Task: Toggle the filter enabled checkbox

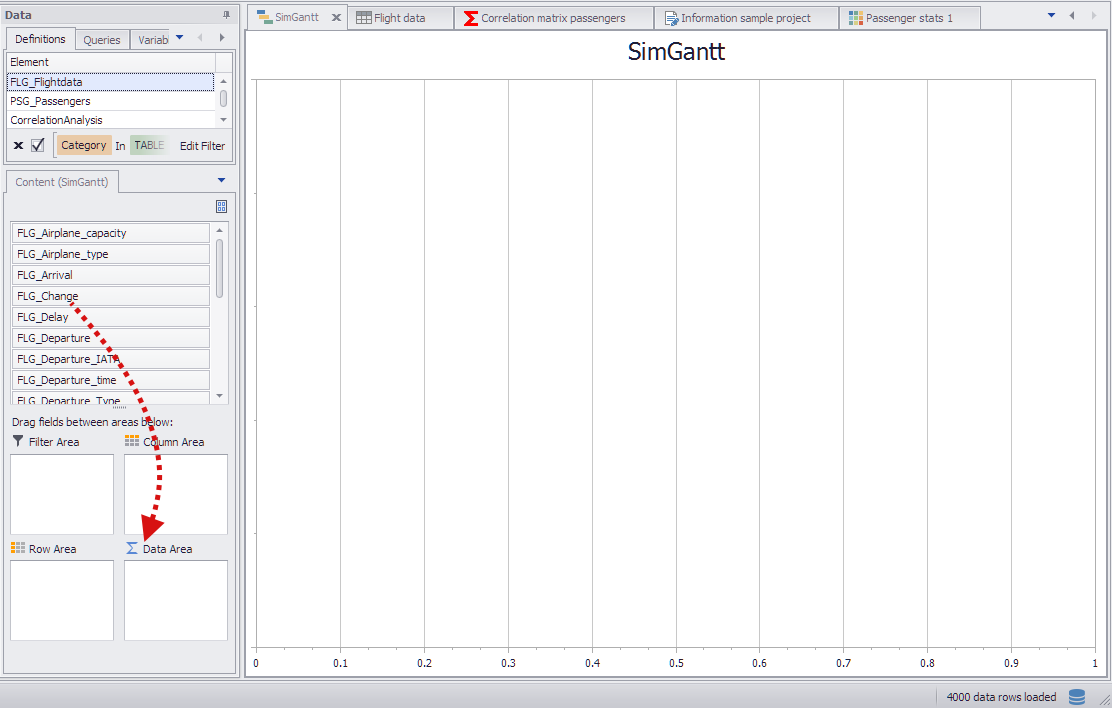Action: 38,145
